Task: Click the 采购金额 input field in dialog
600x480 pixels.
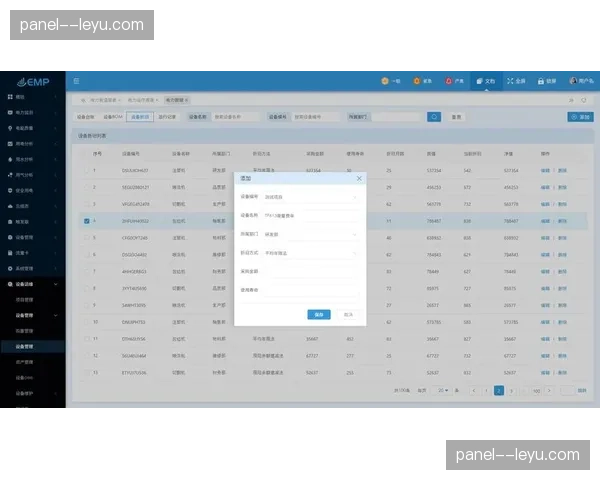Action: click(x=310, y=271)
